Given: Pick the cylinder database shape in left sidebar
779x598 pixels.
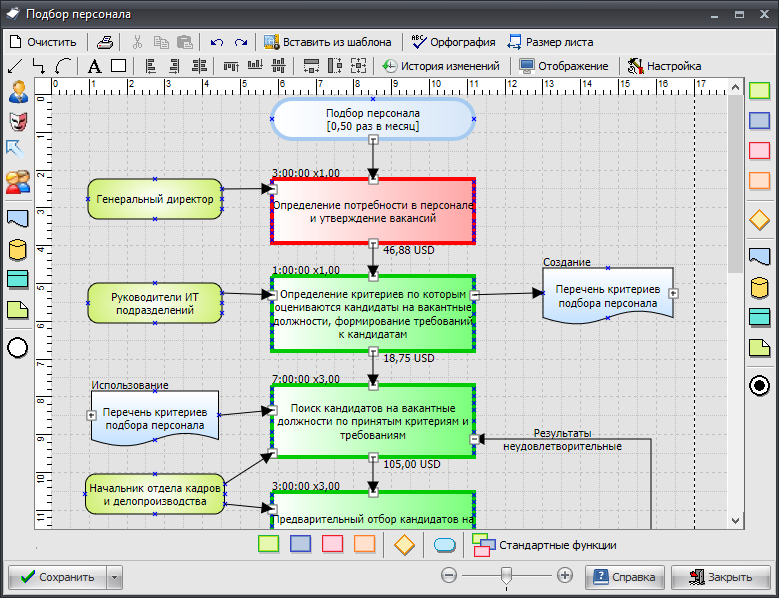Looking at the screenshot, I should click(x=18, y=249).
